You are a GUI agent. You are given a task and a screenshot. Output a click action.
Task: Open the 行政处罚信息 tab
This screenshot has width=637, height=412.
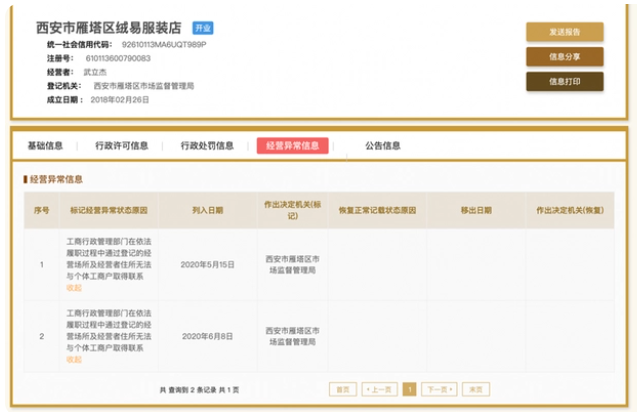point(207,146)
